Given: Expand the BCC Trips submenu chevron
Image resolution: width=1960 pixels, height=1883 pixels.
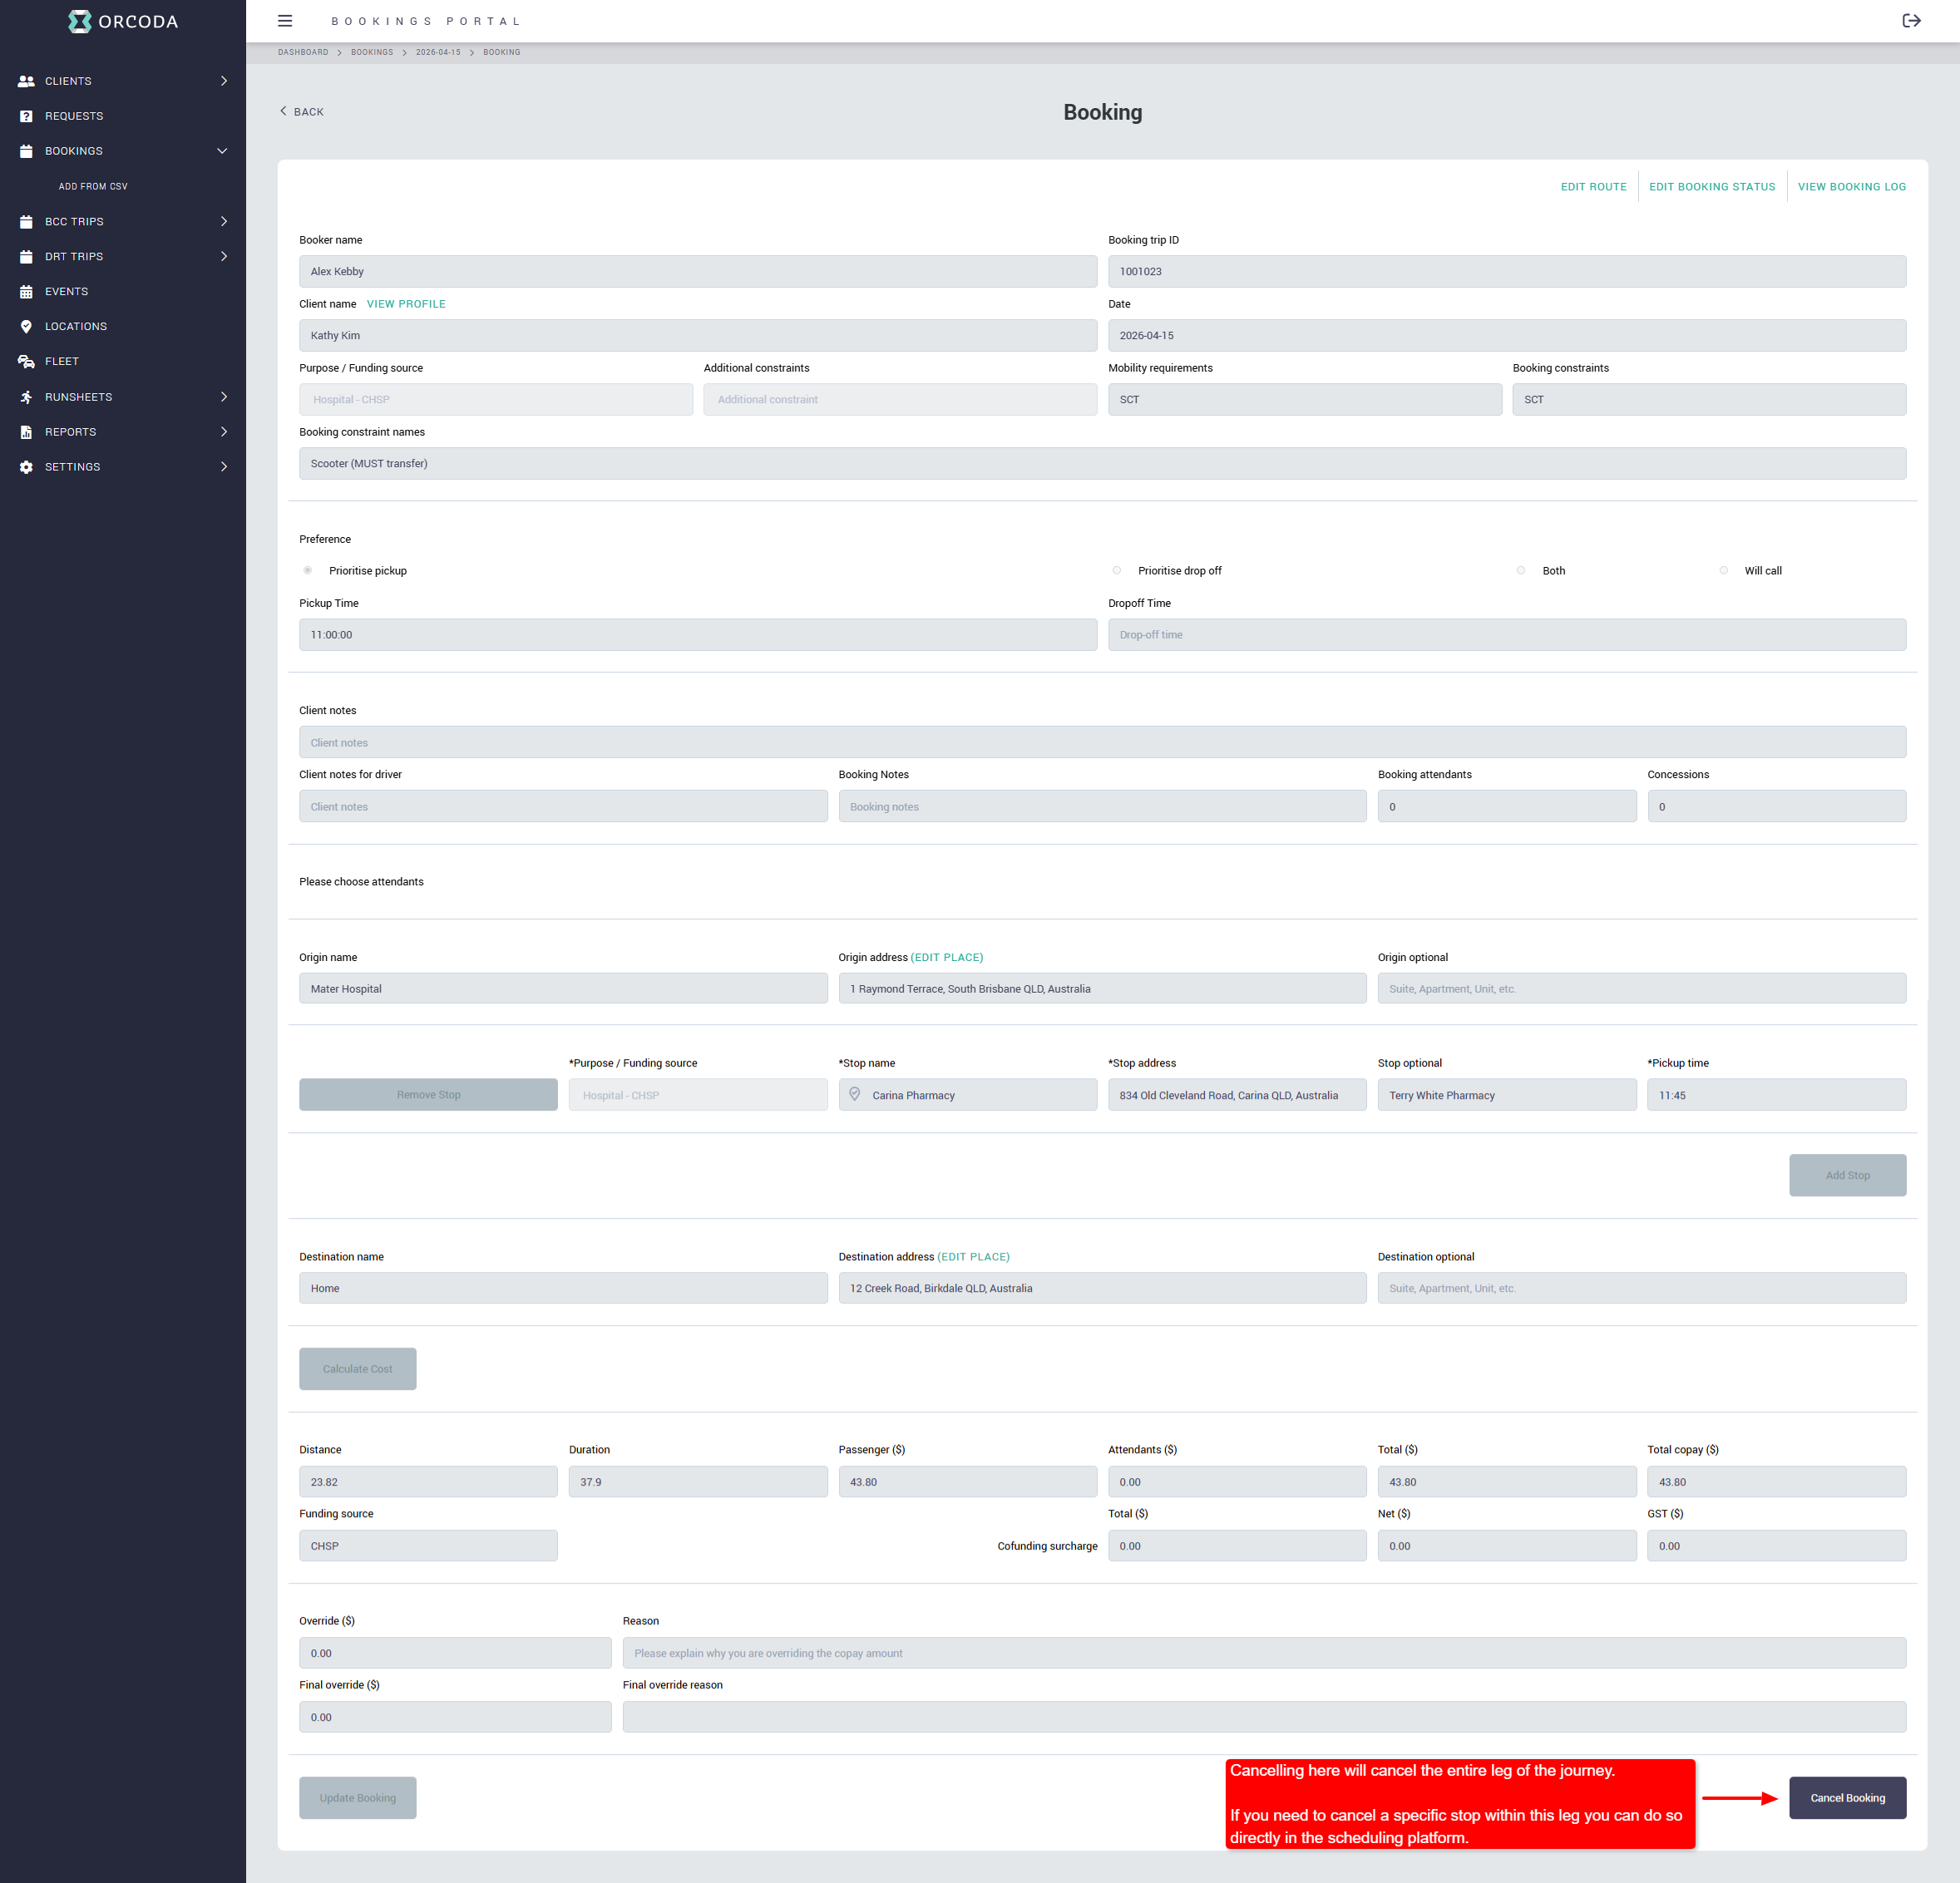Looking at the screenshot, I should point(223,221).
